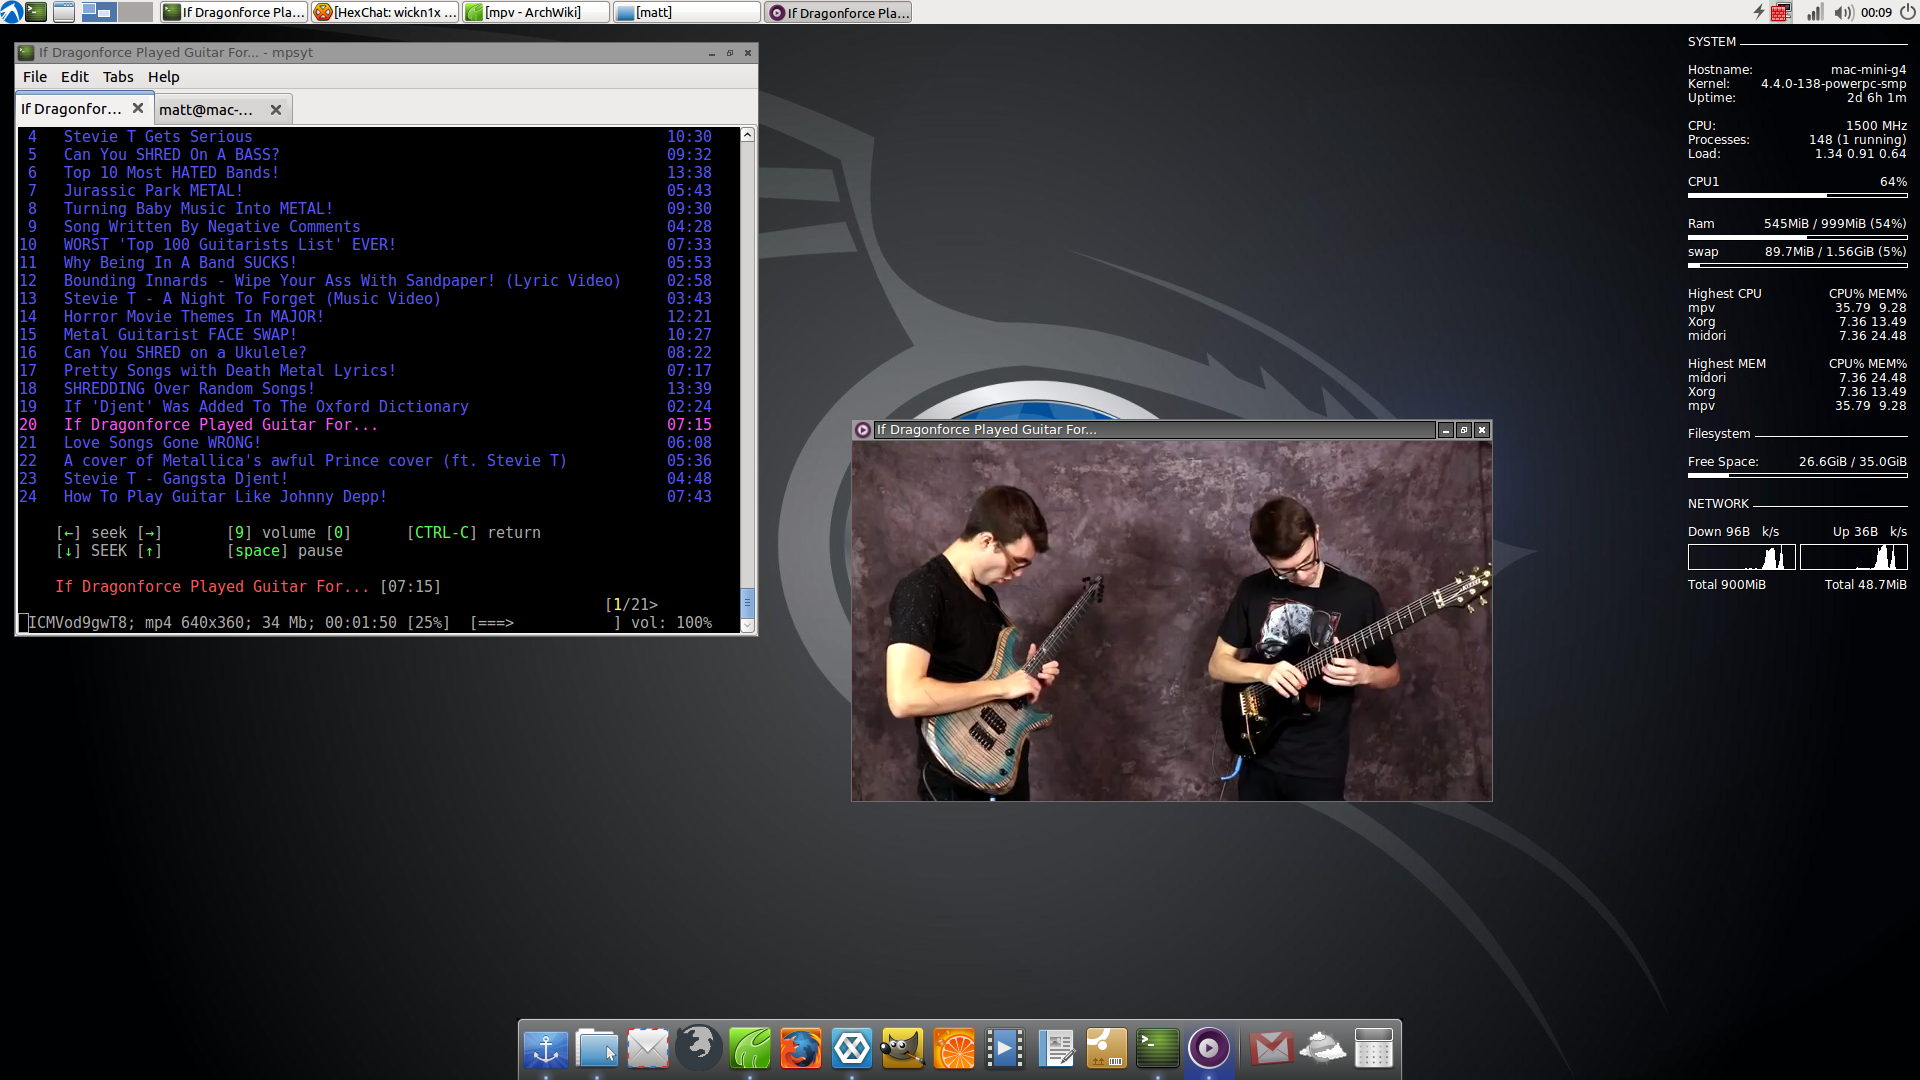Open Midori browser dock icon
Viewport: 1920px width, 1080px height.
(750, 1049)
